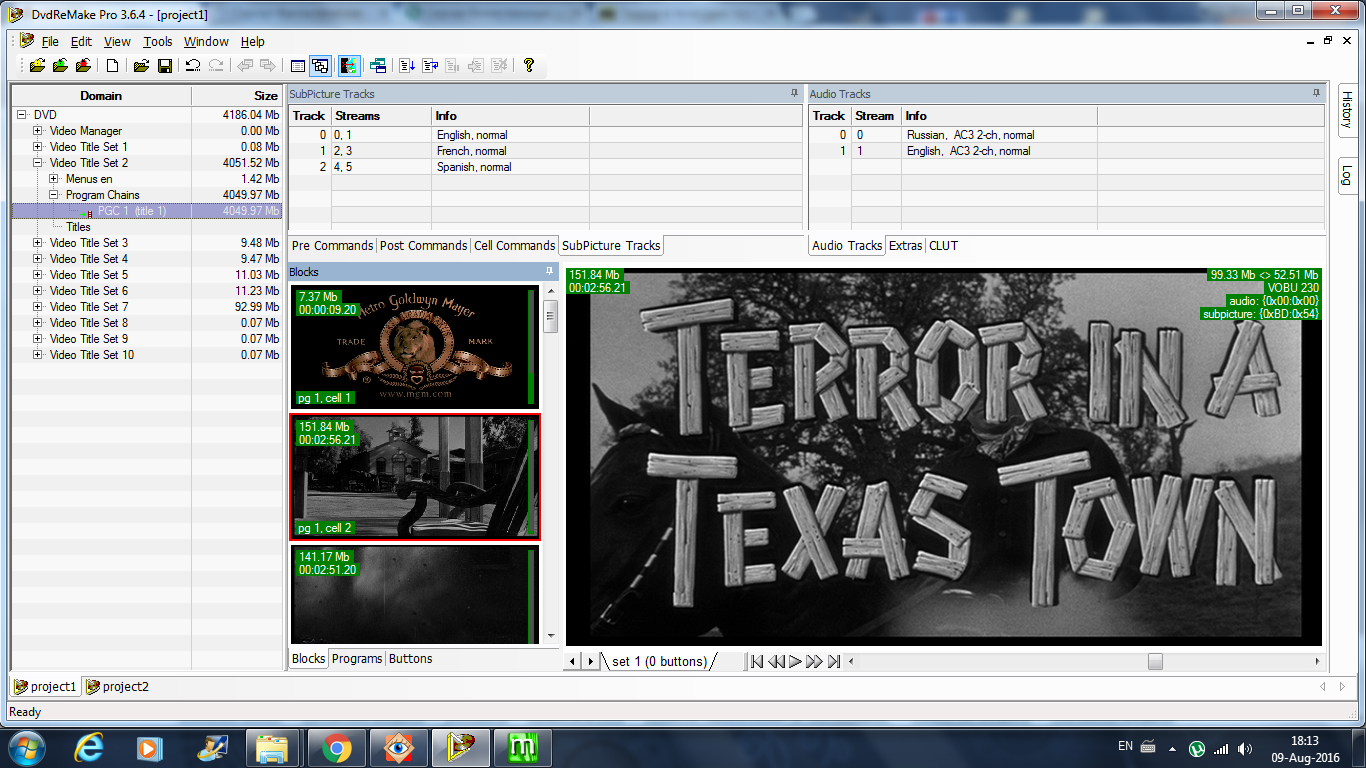The width and height of the screenshot is (1366, 768).
Task: Open the Window menu
Action: click(x=206, y=42)
